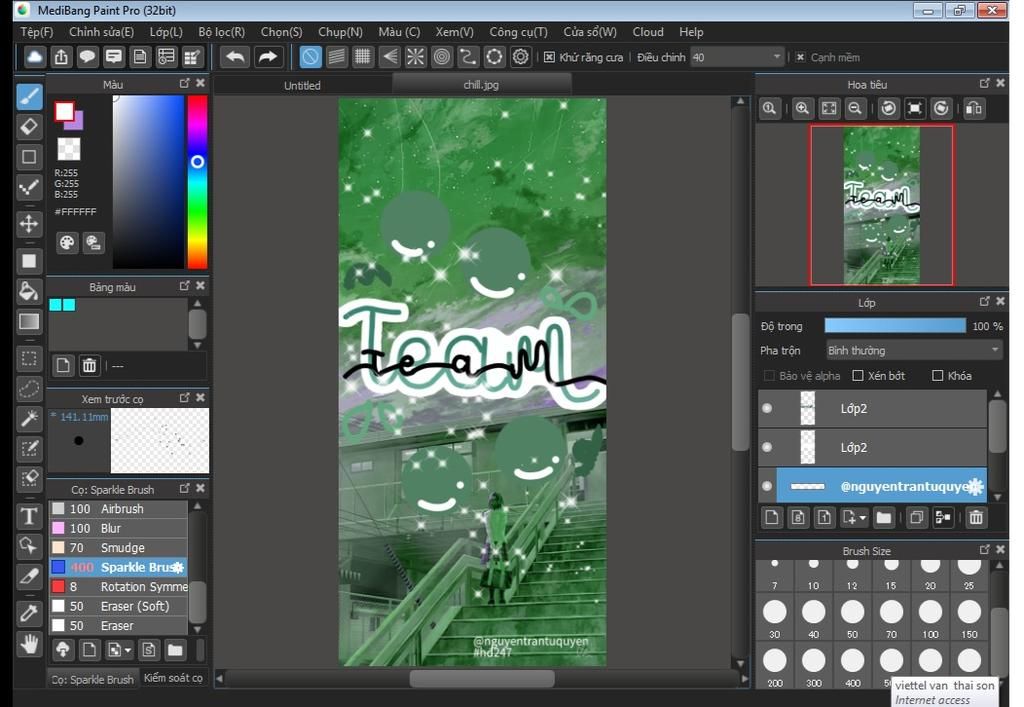
Task: Create a new layer folder
Action: [884, 518]
